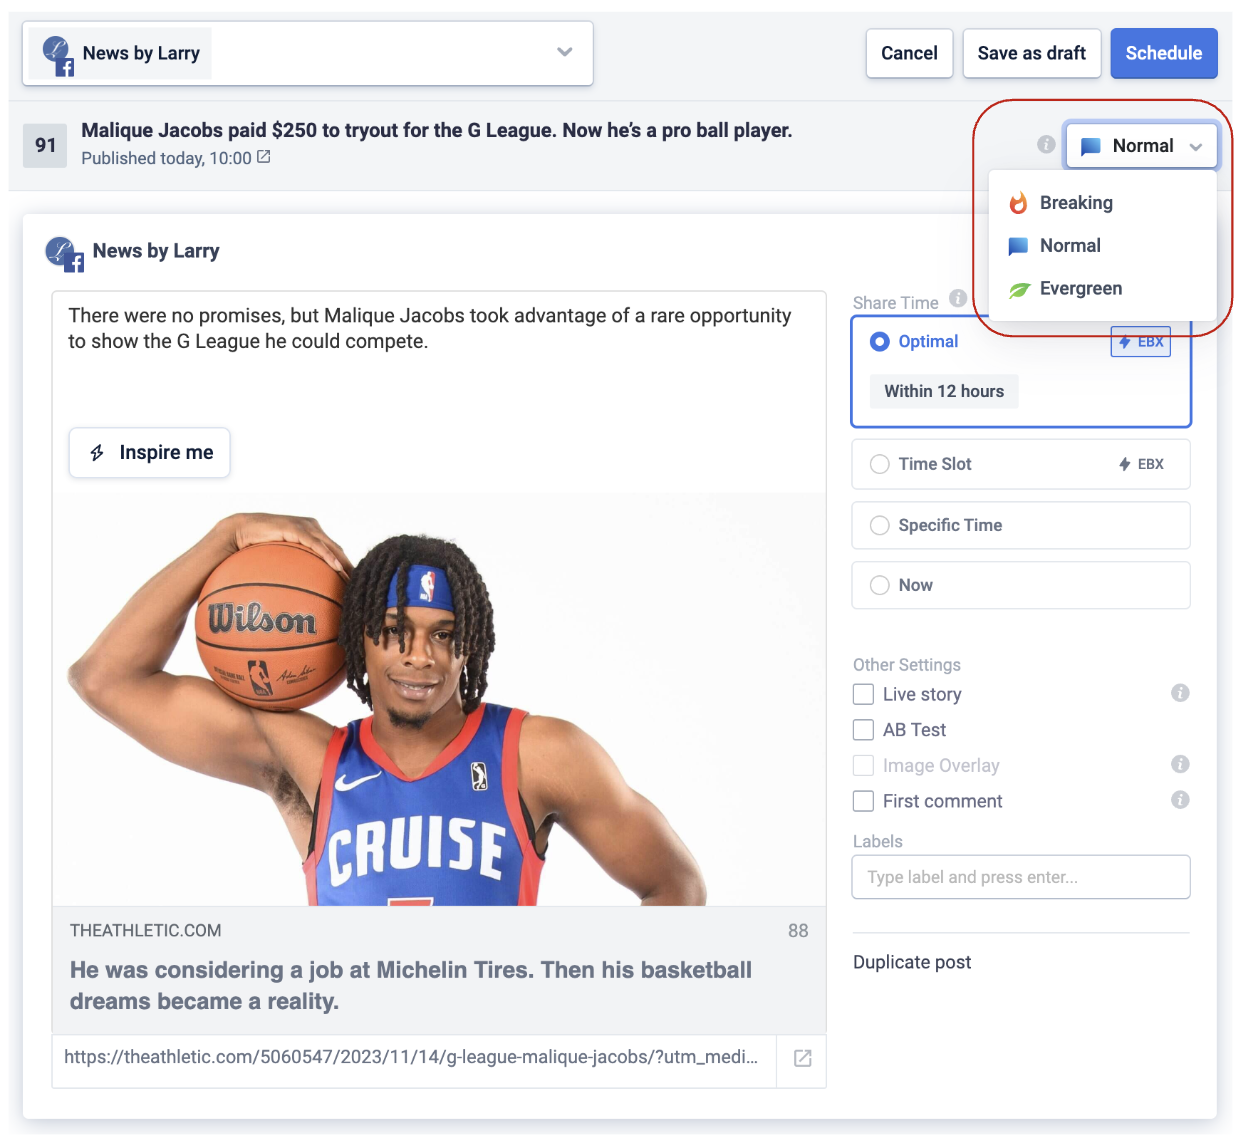Select the Specific Time radio option

click(880, 525)
